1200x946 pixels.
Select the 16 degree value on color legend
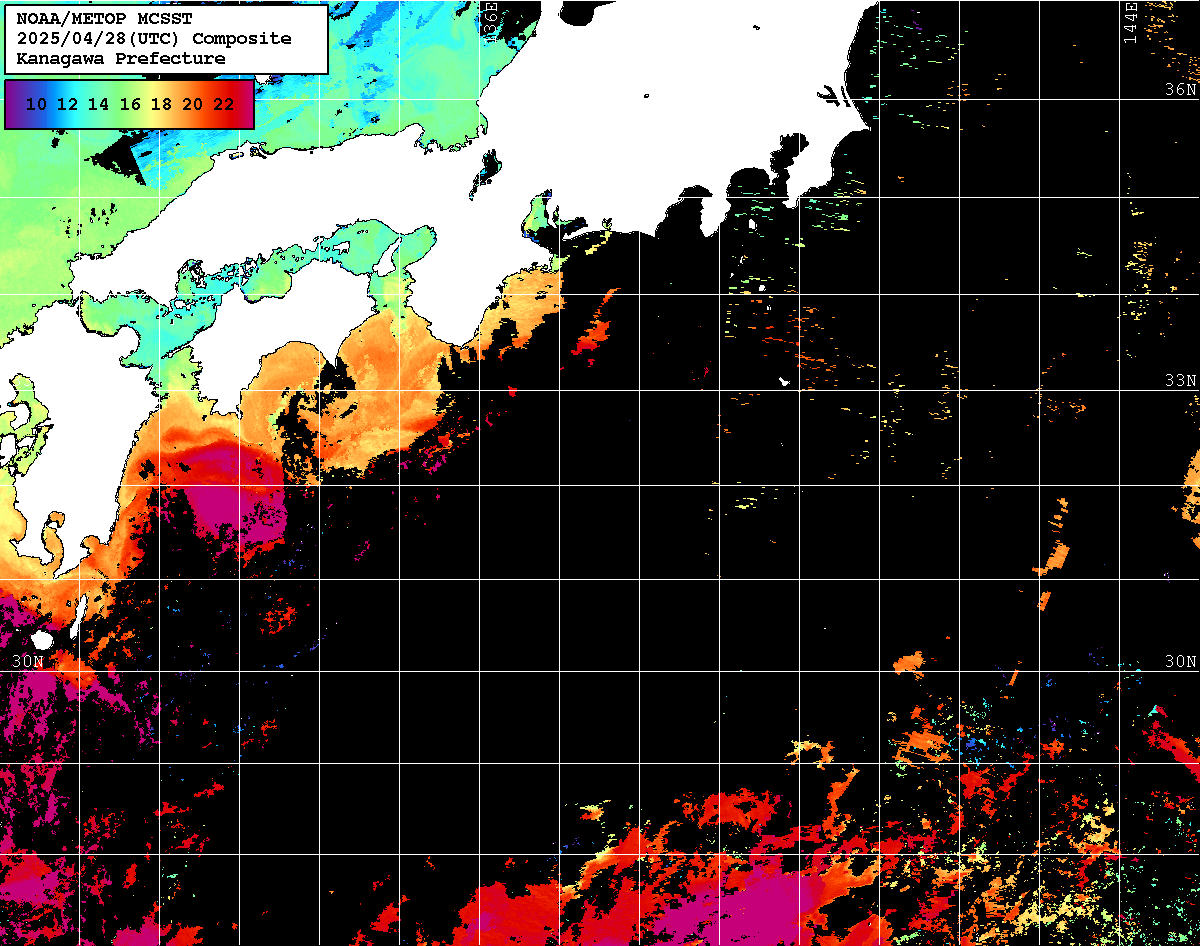130,104
